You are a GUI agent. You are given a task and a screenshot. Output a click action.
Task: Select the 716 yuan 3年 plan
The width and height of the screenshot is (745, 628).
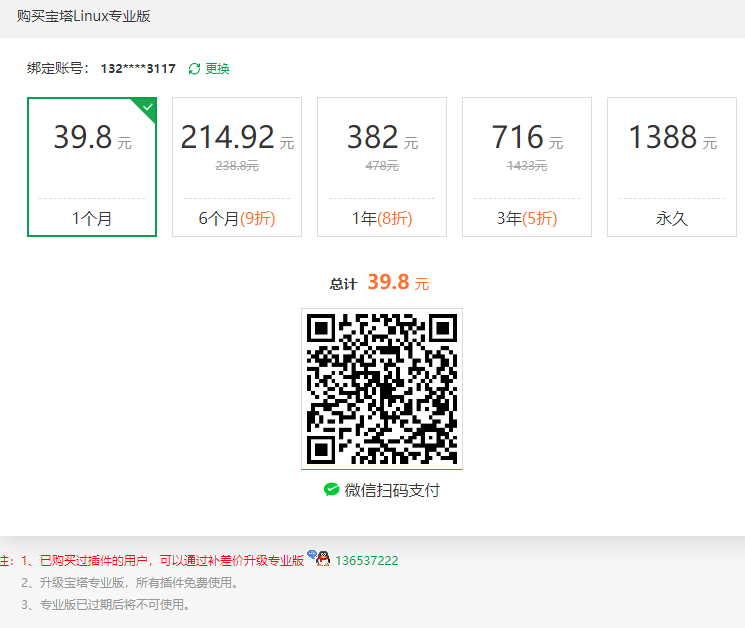tap(527, 167)
